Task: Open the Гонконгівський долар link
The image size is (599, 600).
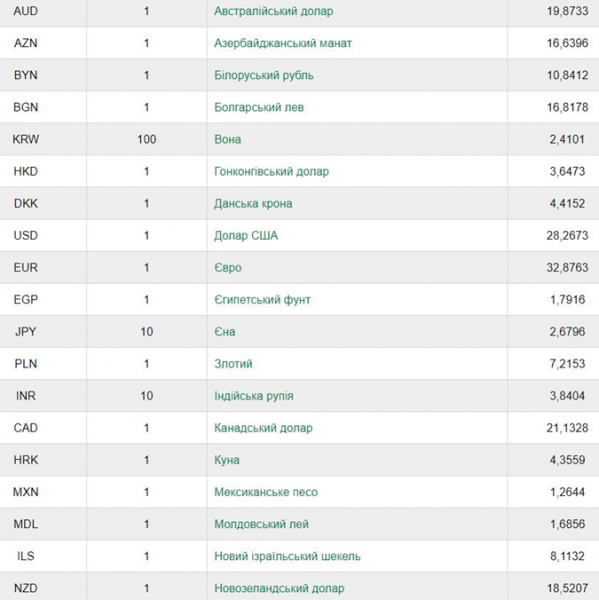Action: [x=271, y=171]
